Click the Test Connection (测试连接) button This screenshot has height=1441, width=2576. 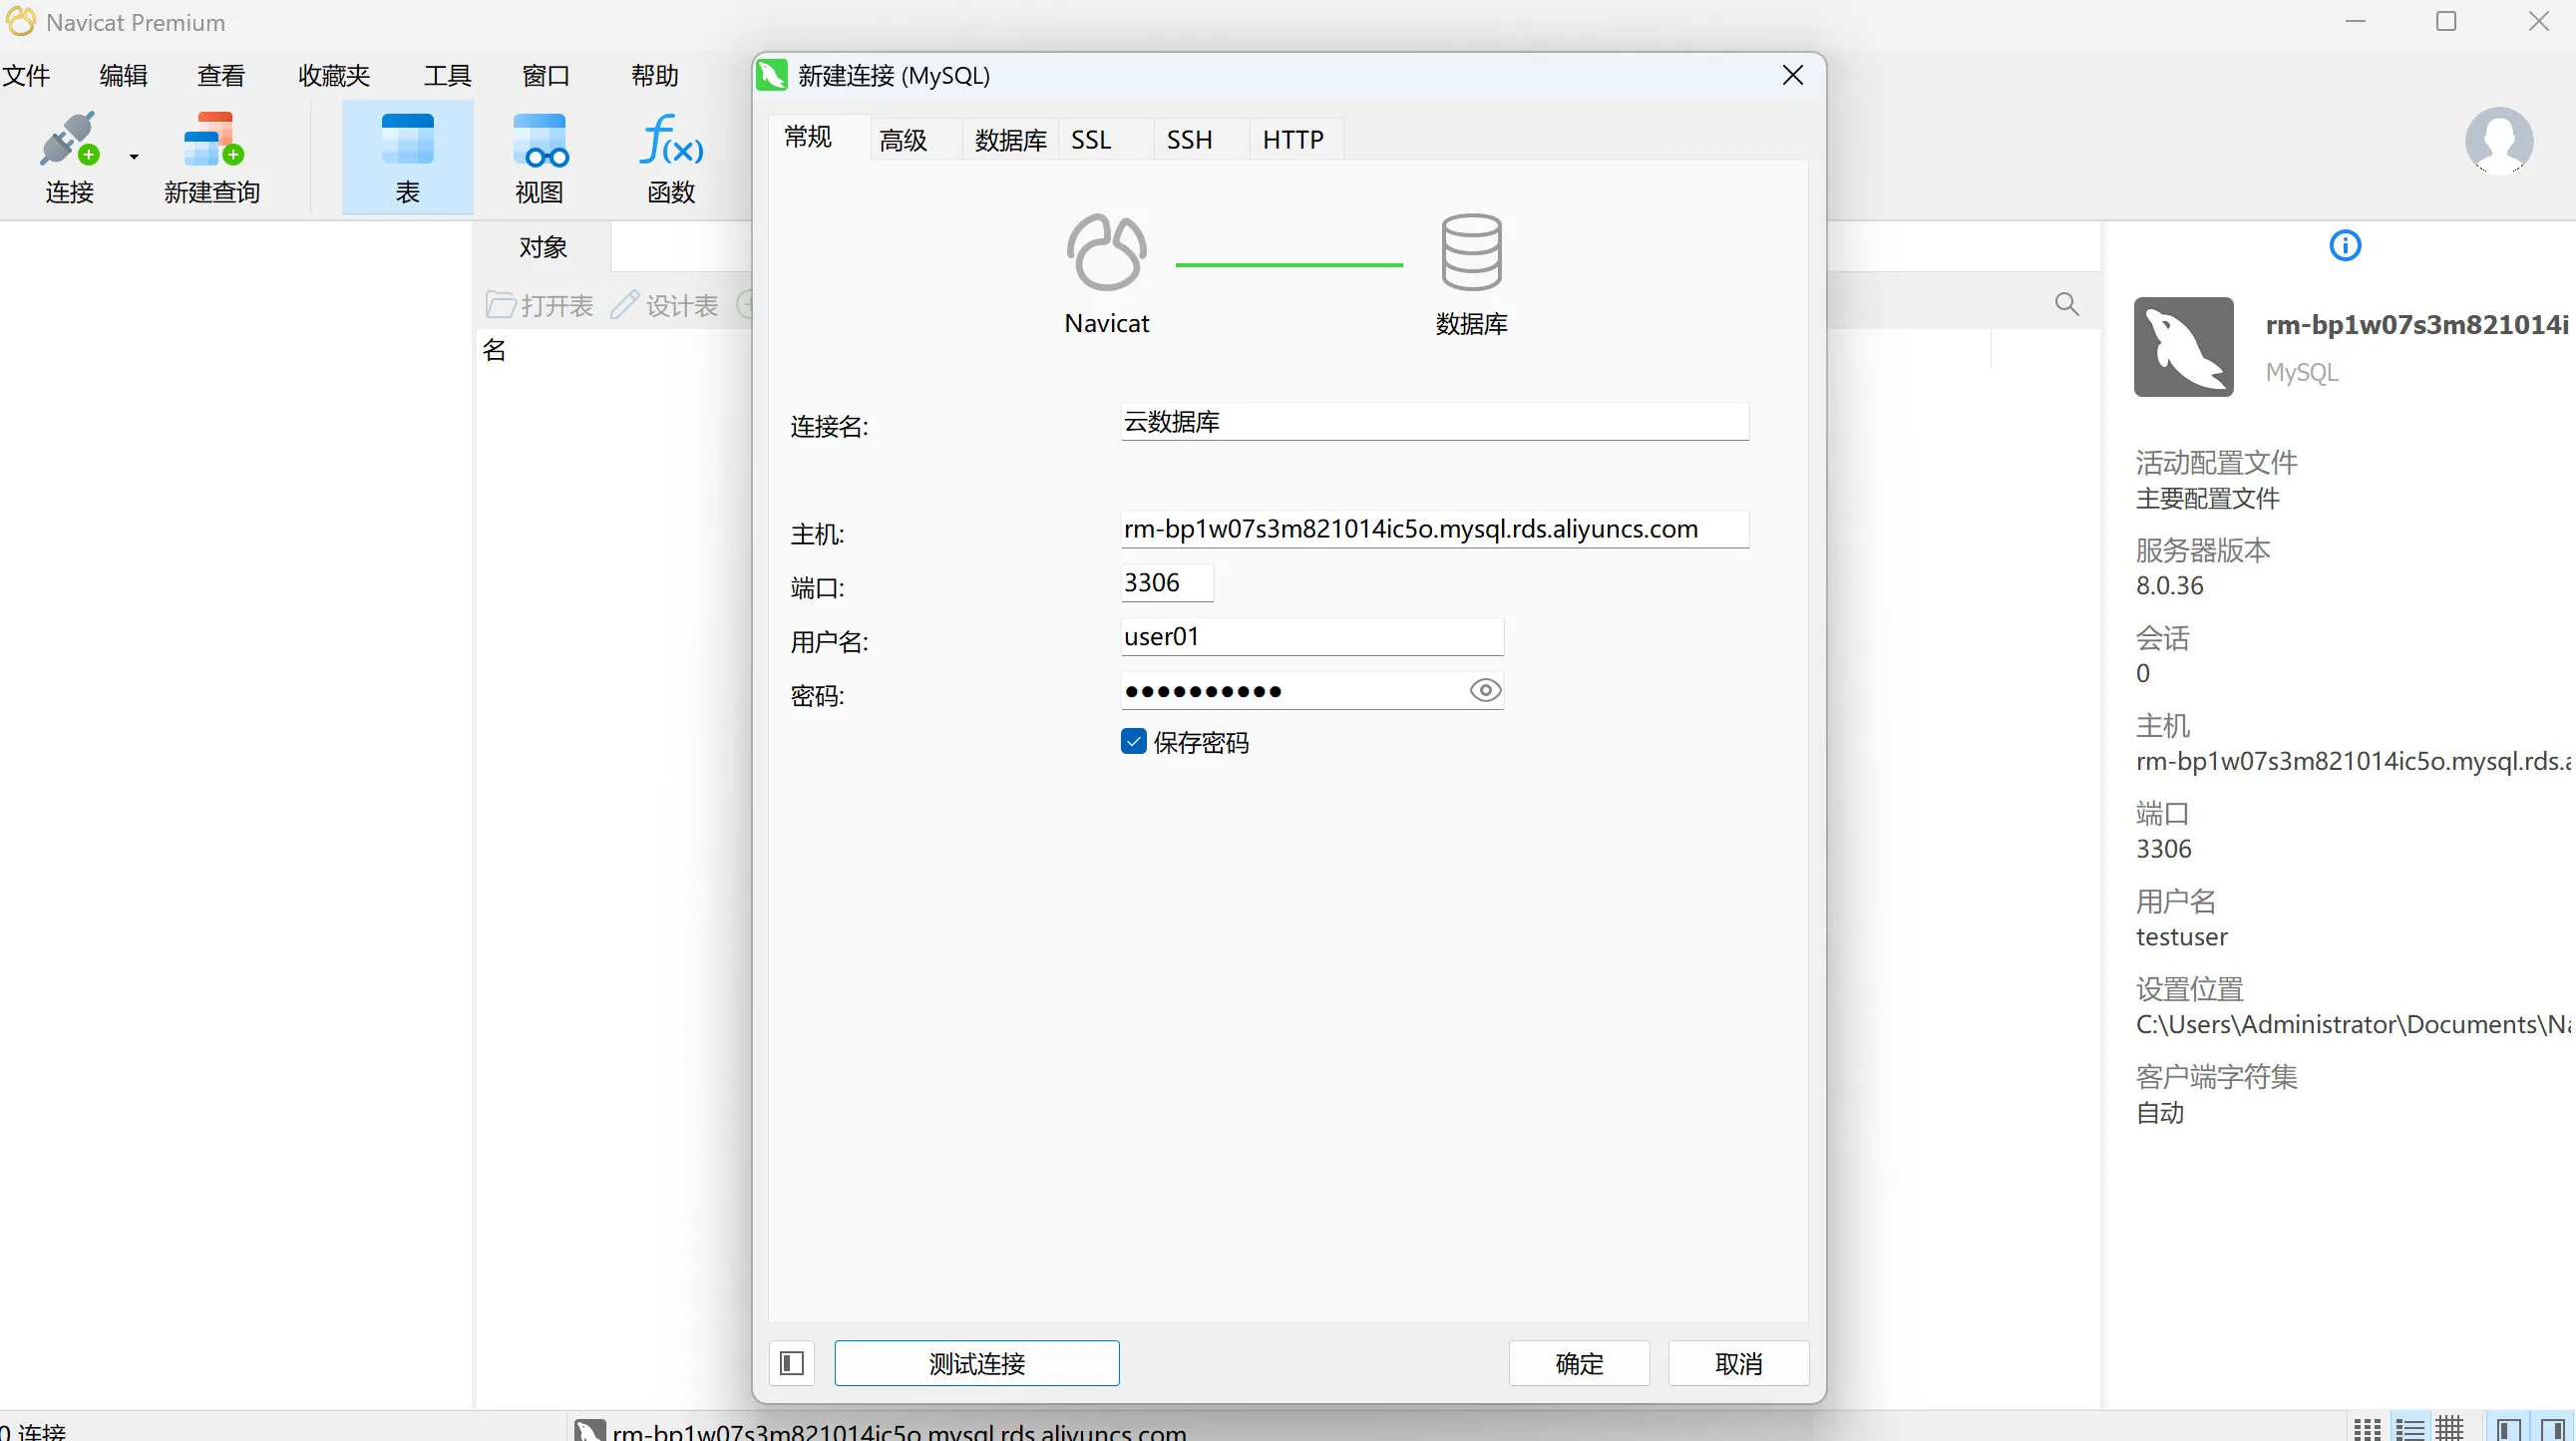point(977,1363)
